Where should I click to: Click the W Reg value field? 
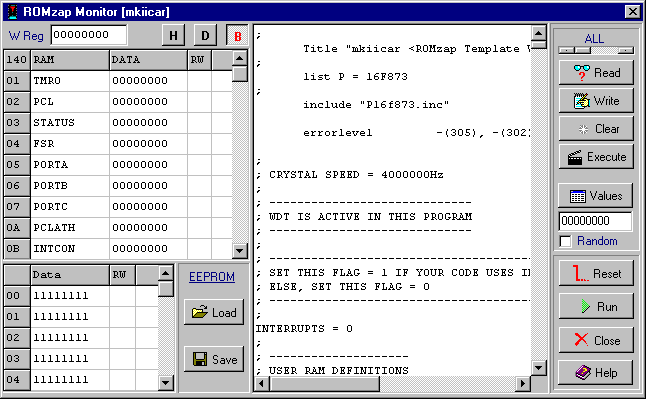click(x=89, y=35)
